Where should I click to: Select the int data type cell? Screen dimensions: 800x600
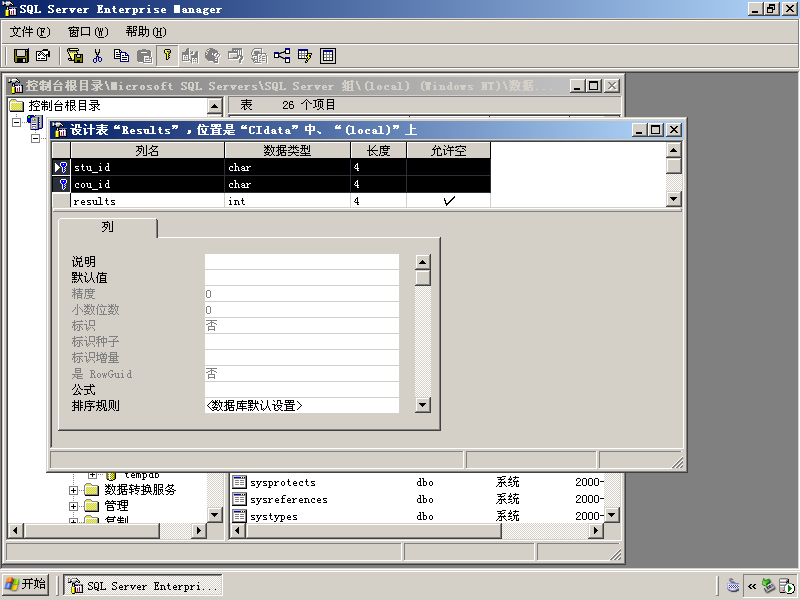(x=287, y=201)
